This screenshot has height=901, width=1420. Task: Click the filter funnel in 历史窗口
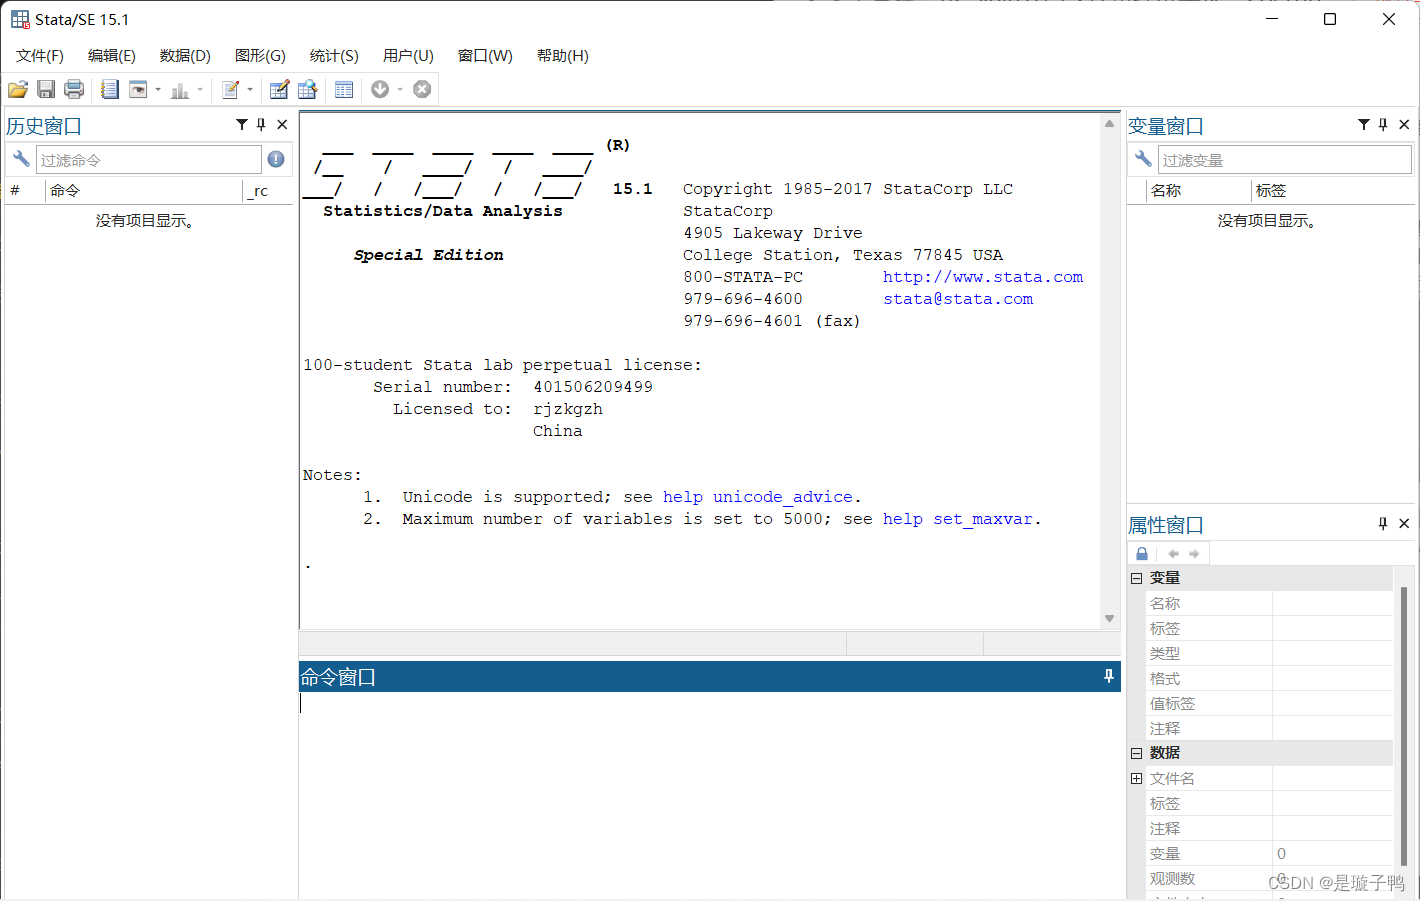[x=242, y=125]
